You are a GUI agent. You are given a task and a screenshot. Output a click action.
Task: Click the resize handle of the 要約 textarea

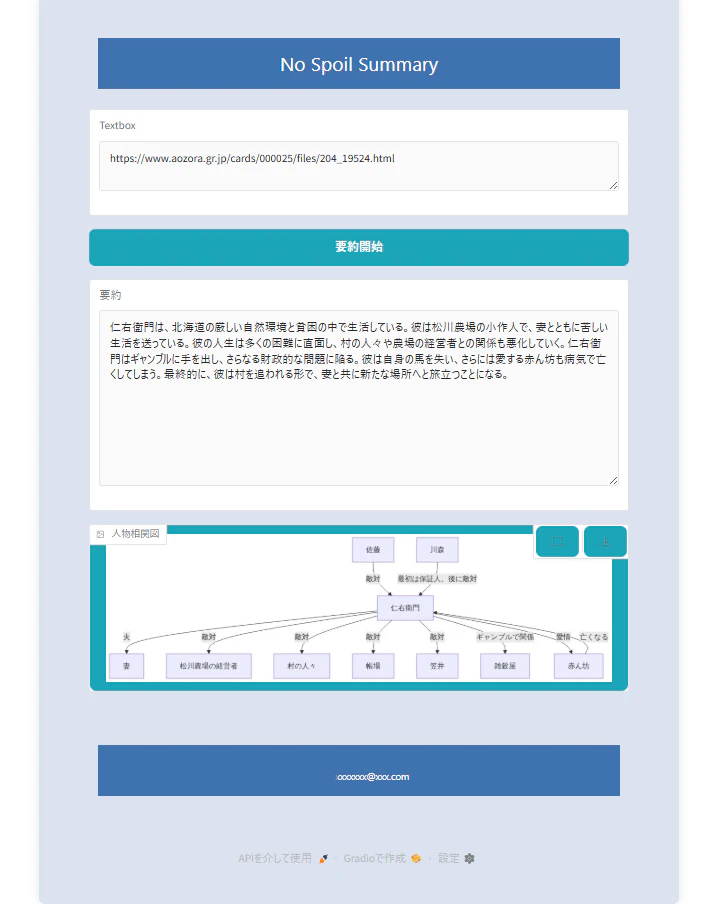(613, 480)
